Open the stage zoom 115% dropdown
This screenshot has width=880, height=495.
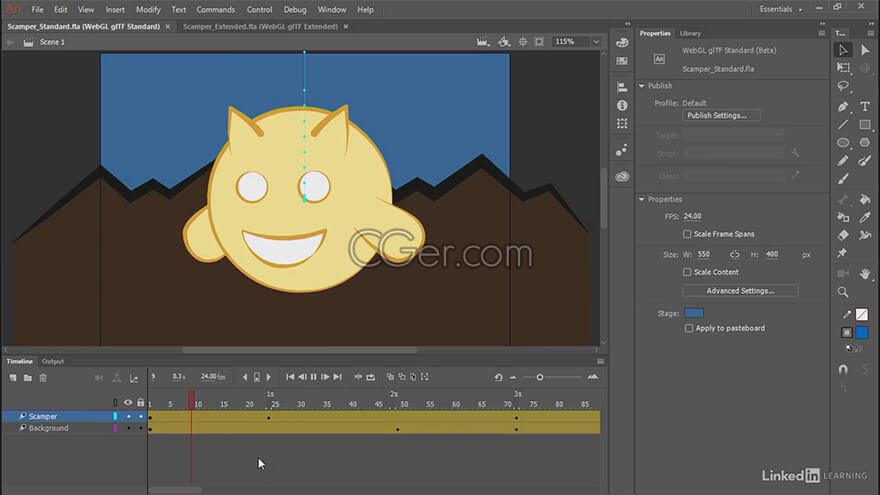(596, 42)
